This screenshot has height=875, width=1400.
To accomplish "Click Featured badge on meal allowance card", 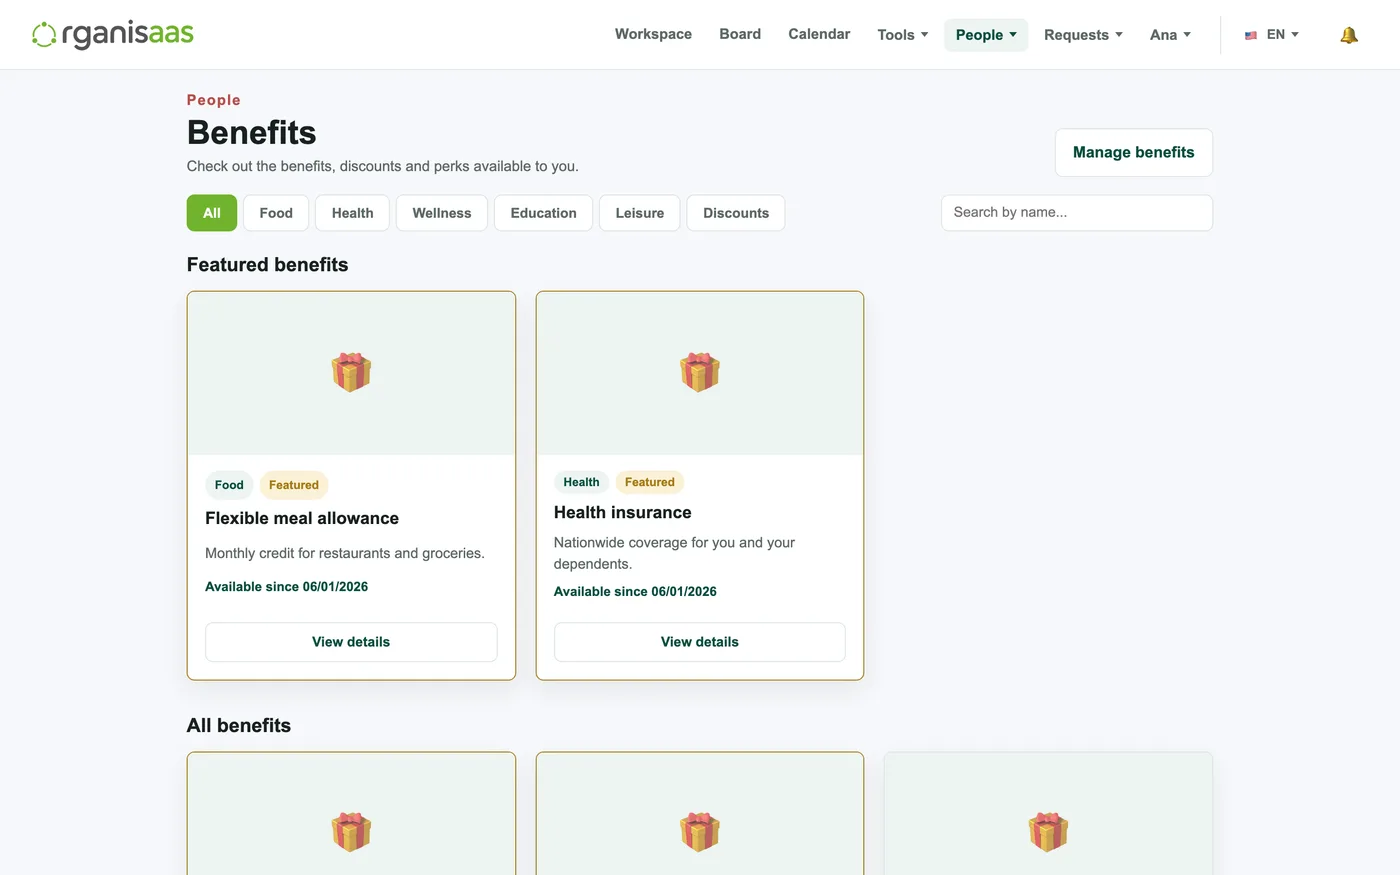I will 294,485.
